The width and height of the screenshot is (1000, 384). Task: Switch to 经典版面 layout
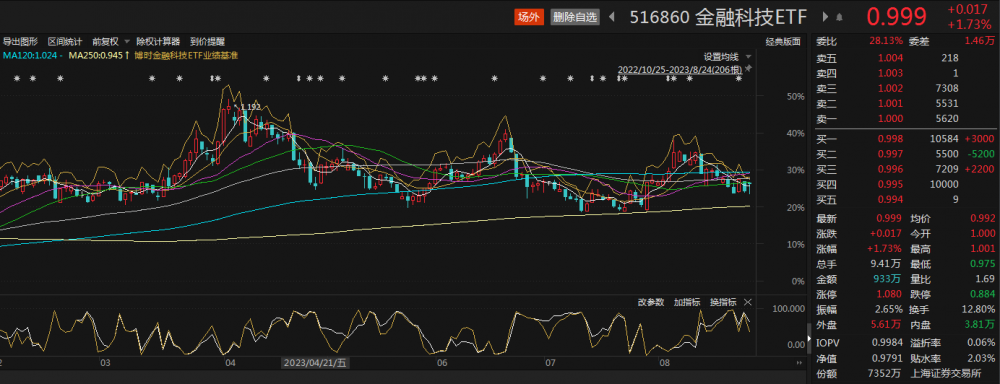coord(783,41)
